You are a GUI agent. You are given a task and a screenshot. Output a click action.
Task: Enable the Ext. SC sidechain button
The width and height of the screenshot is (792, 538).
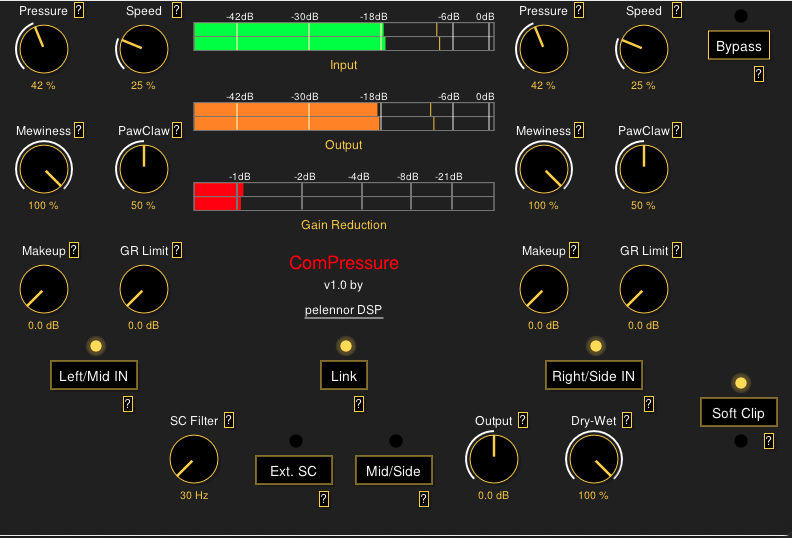293,470
